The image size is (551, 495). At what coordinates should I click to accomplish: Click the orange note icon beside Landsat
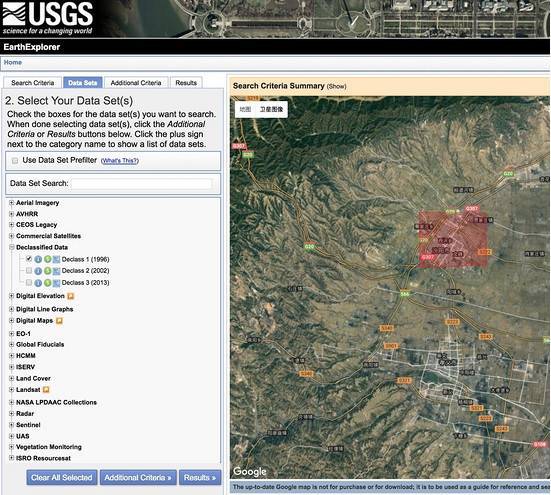click(x=46, y=390)
